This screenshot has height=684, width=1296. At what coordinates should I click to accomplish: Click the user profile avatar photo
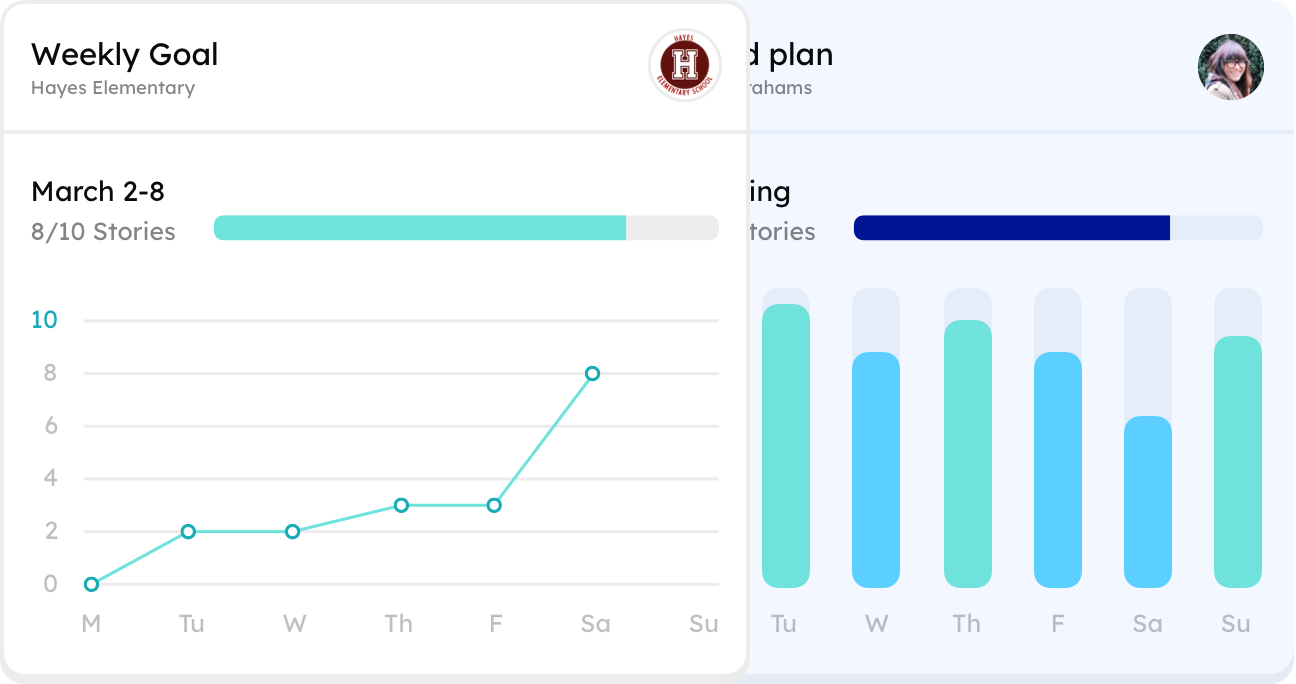[1231, 67]
